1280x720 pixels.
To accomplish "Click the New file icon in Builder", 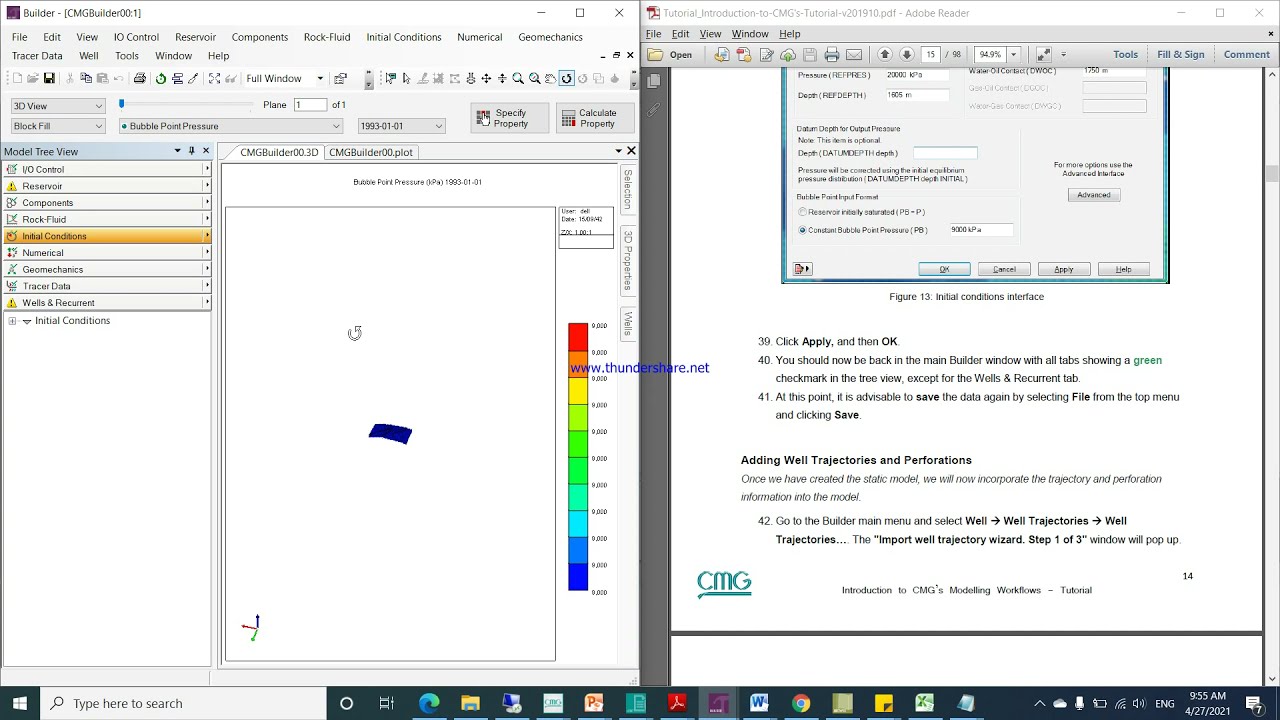I will pos(17,78).
